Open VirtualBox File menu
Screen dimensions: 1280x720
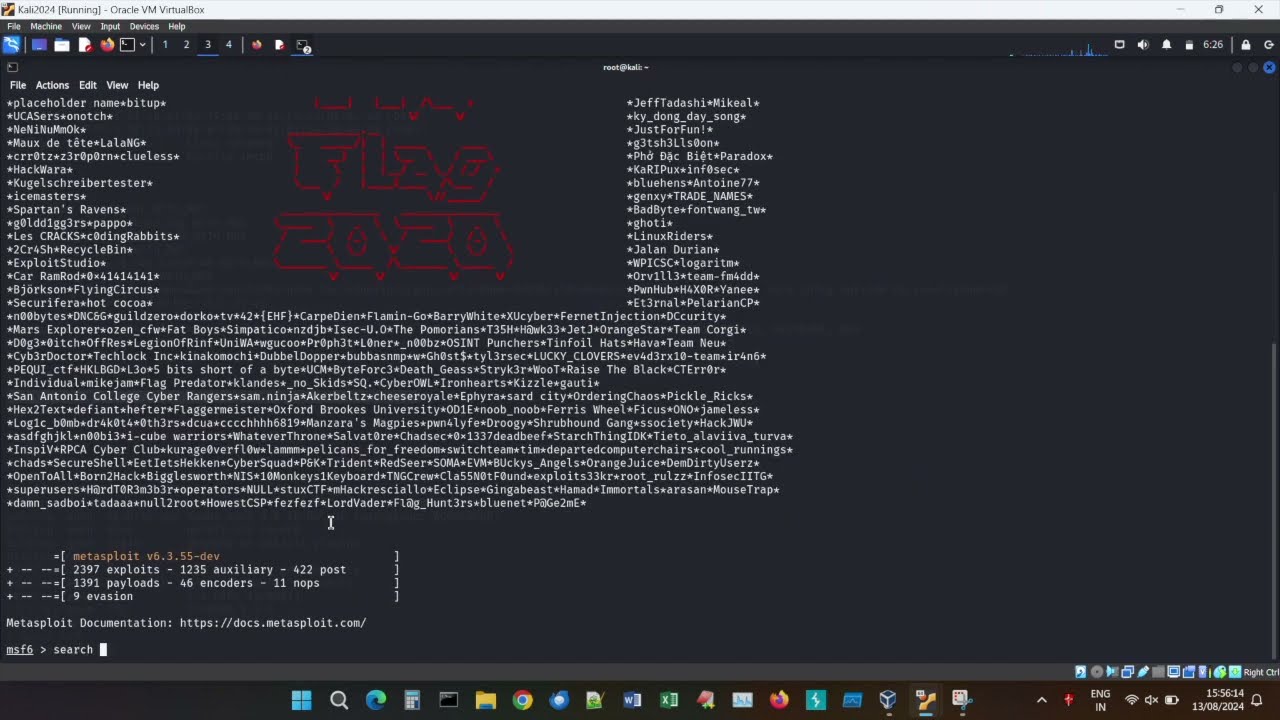click(14, 26)
